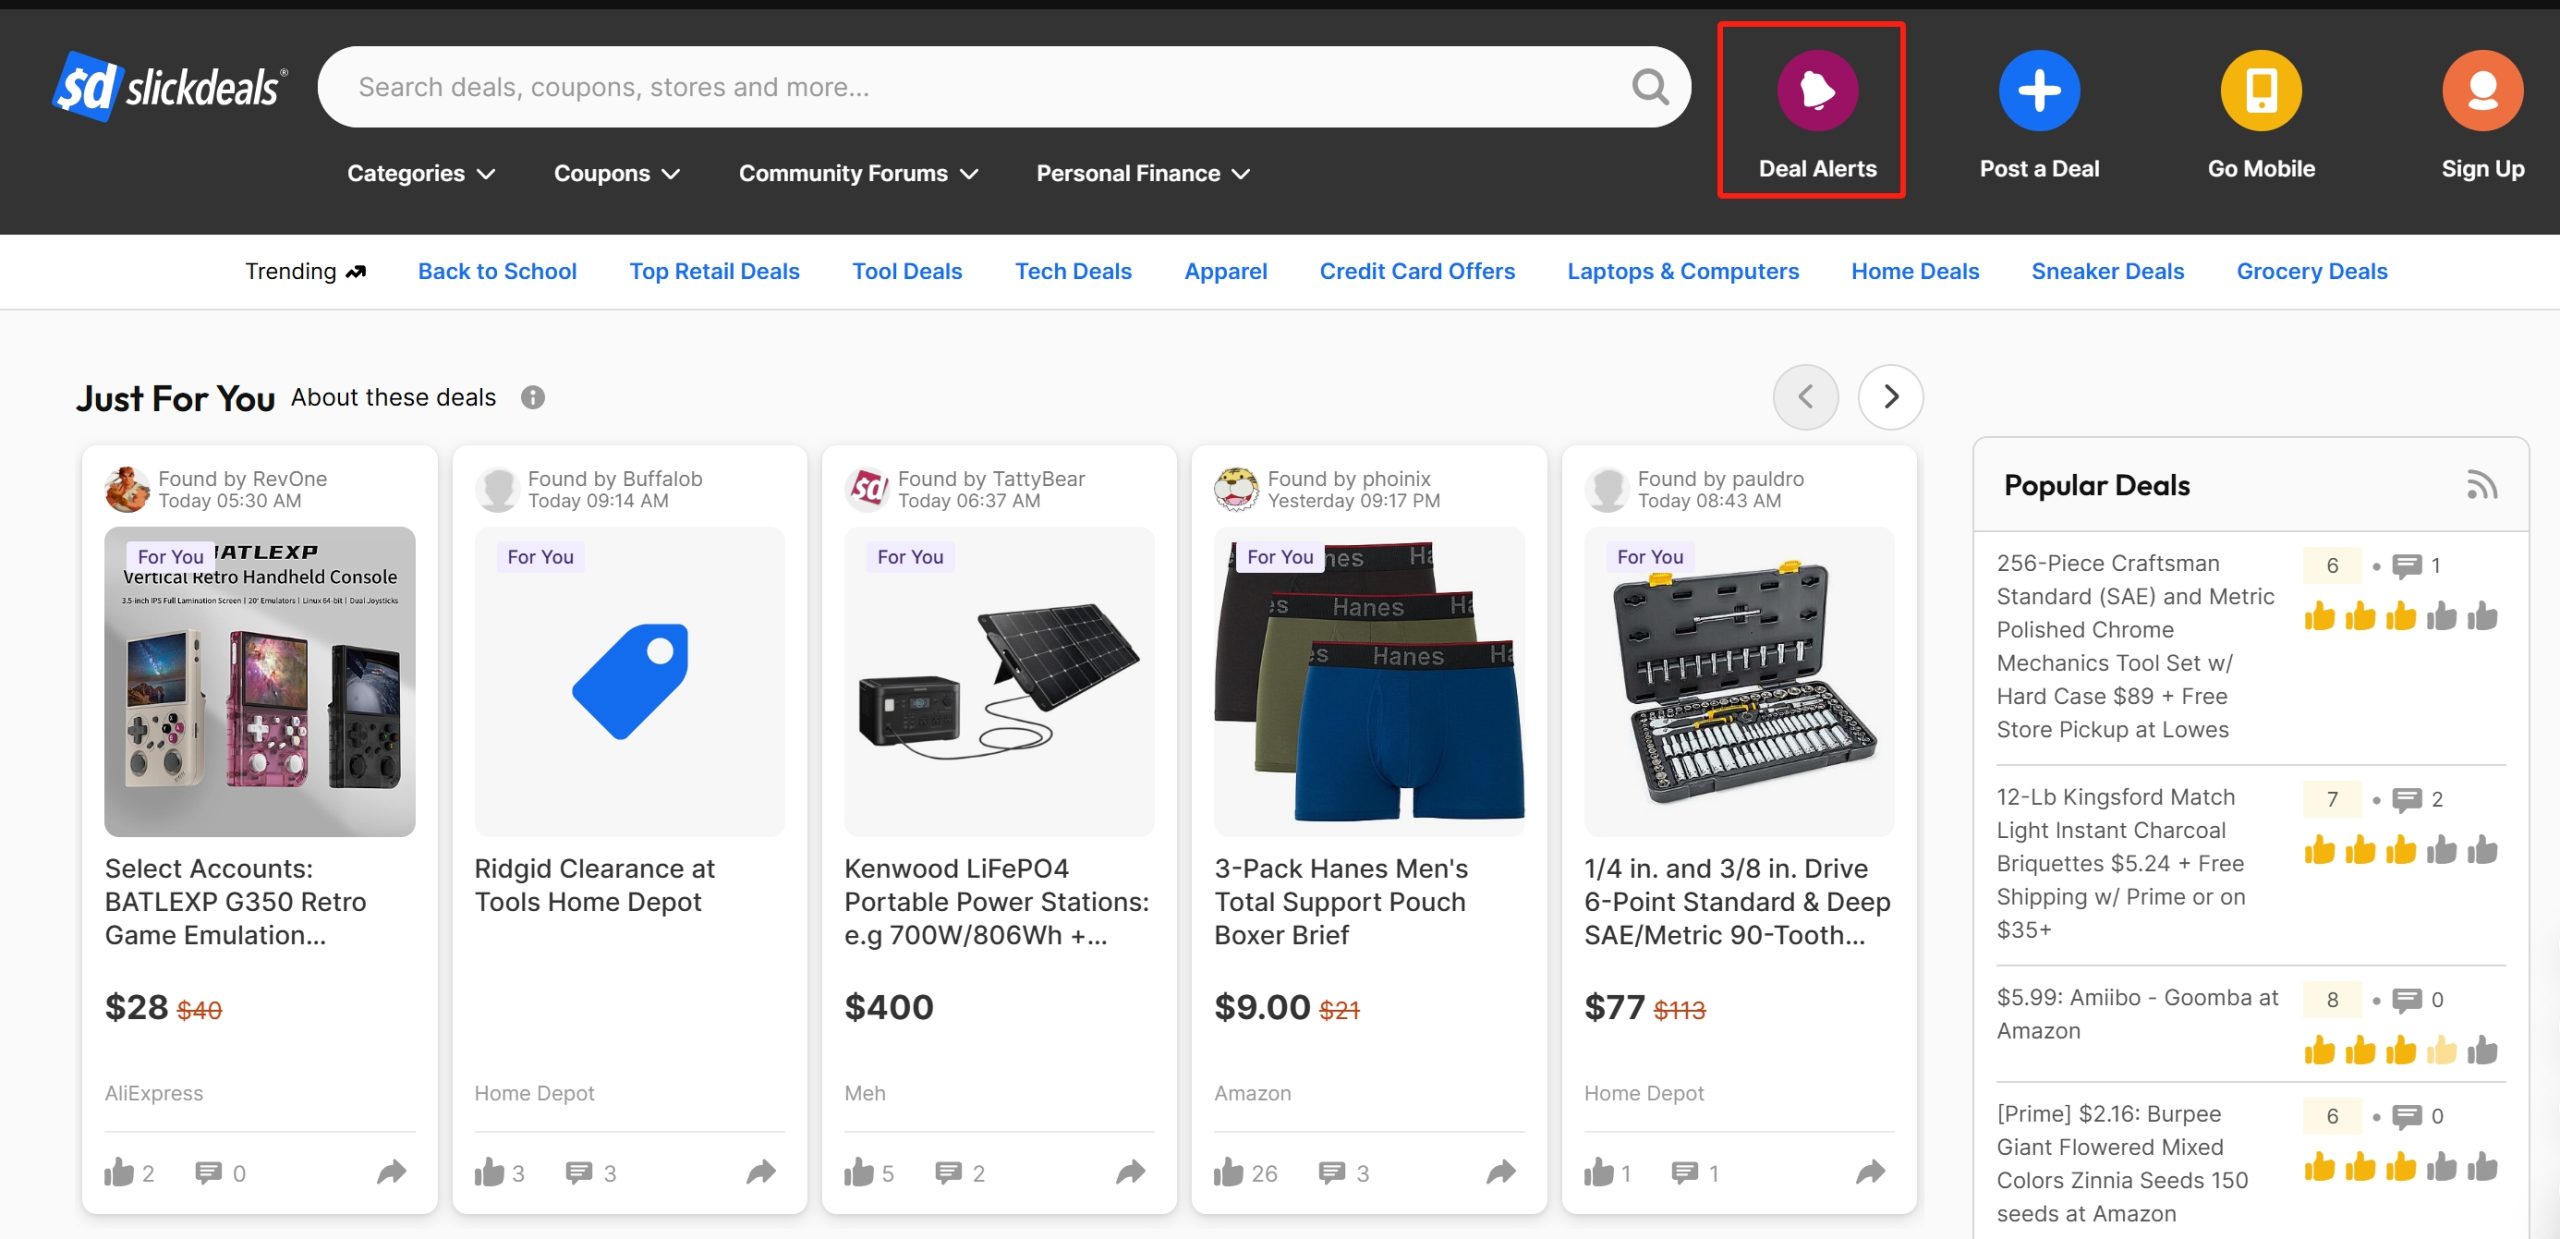Open the Go Mobile phone icon

point(2261,90)
